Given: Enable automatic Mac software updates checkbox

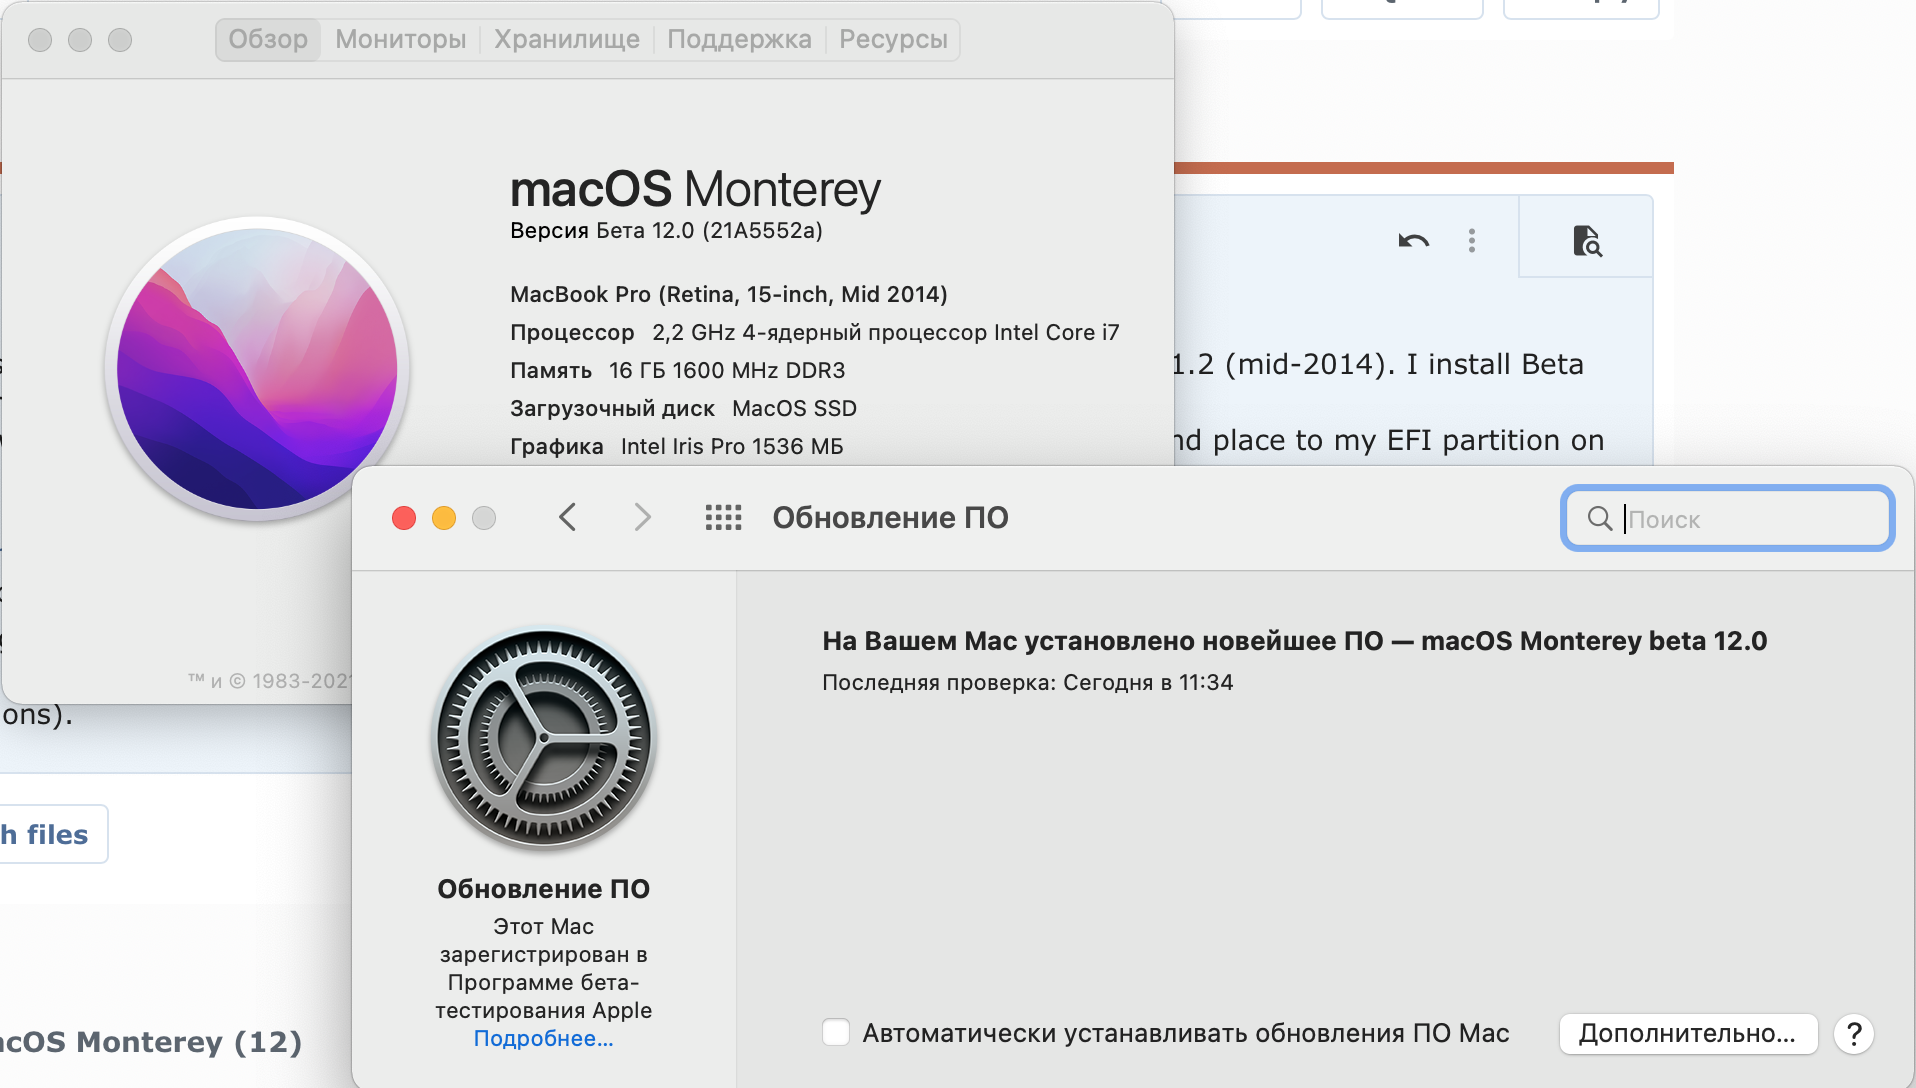Looking at the screenshot, I should pos(836,1033).
